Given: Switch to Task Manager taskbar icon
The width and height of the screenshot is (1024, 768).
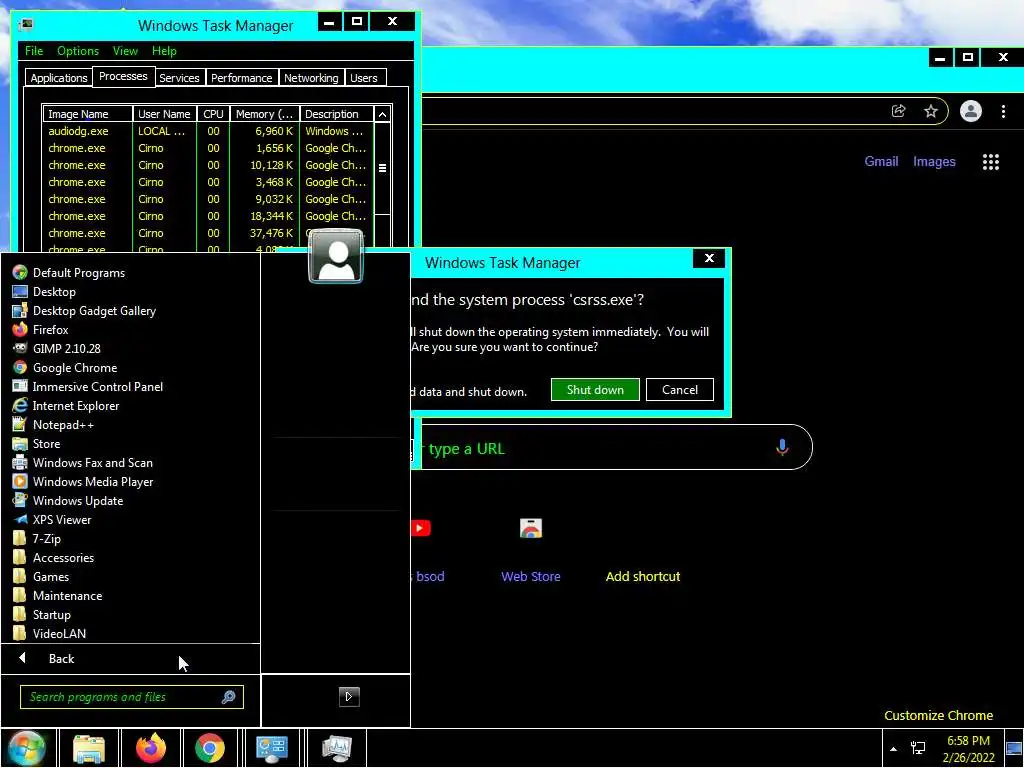Looking at the screenshot, I should 336,748.
